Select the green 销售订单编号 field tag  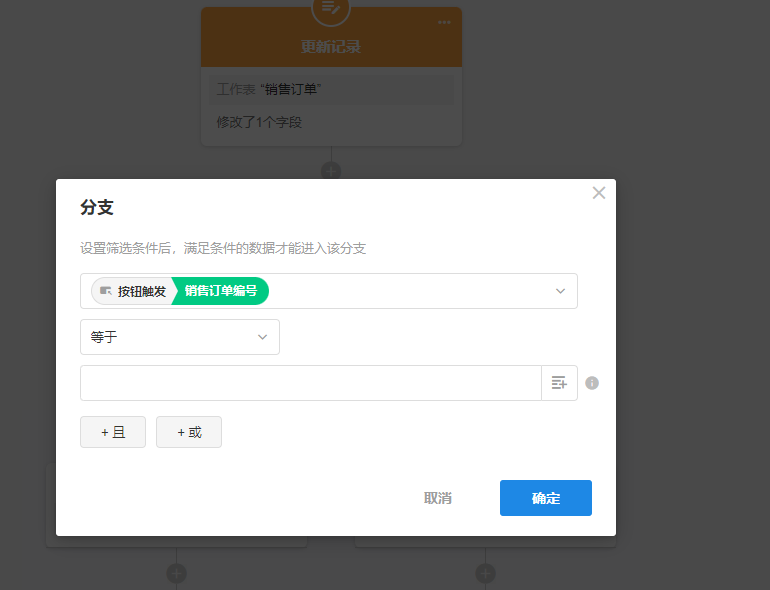click(x=221, y=291)
